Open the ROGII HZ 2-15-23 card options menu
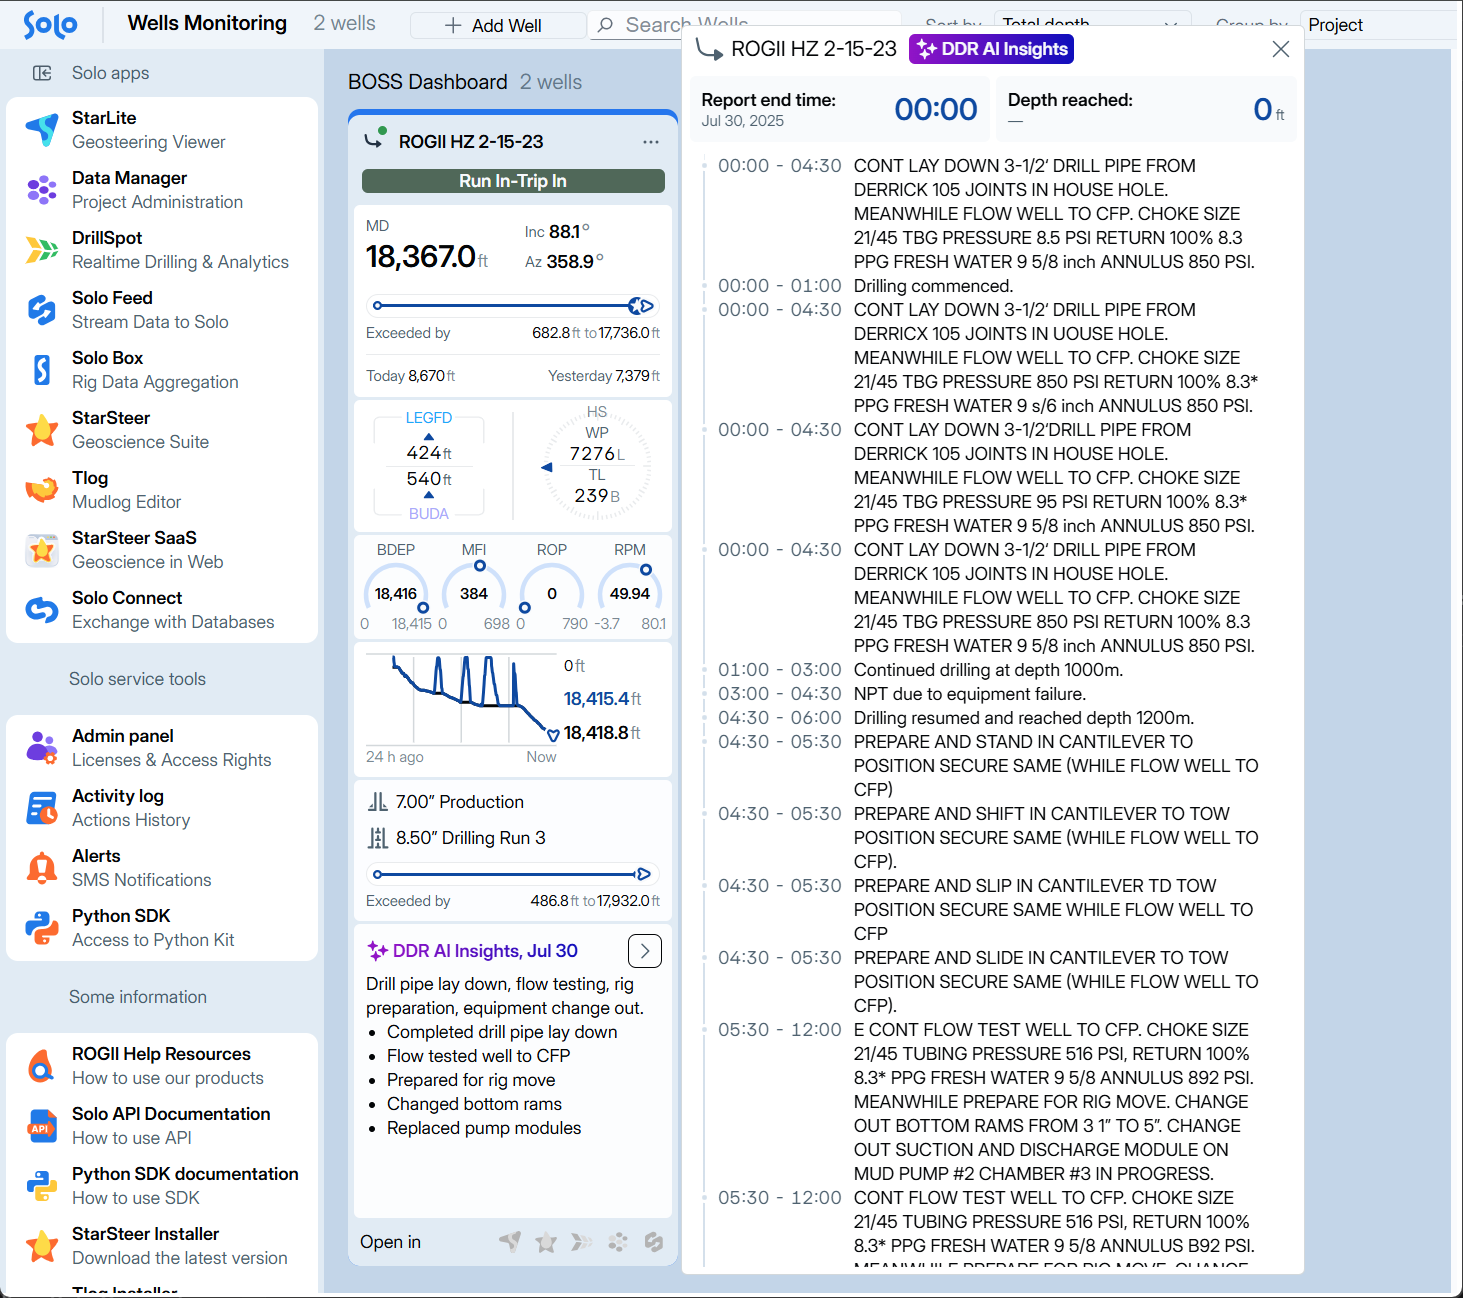The image size is (1463, 1298). click(x=651, y=142)
